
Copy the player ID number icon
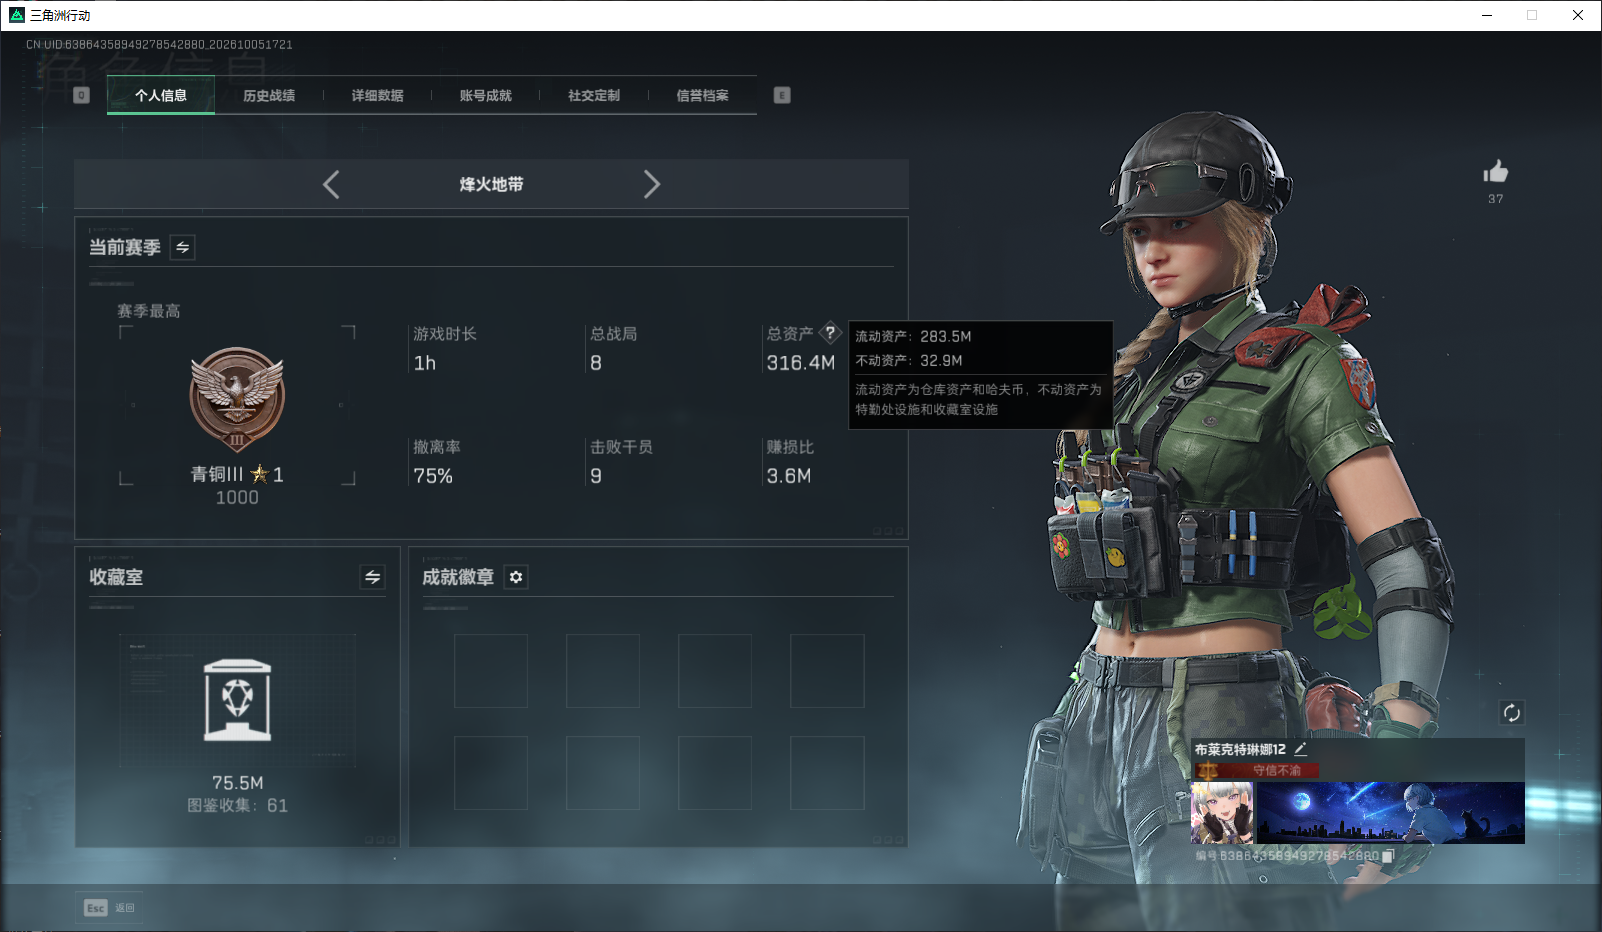coord(1387,856)
